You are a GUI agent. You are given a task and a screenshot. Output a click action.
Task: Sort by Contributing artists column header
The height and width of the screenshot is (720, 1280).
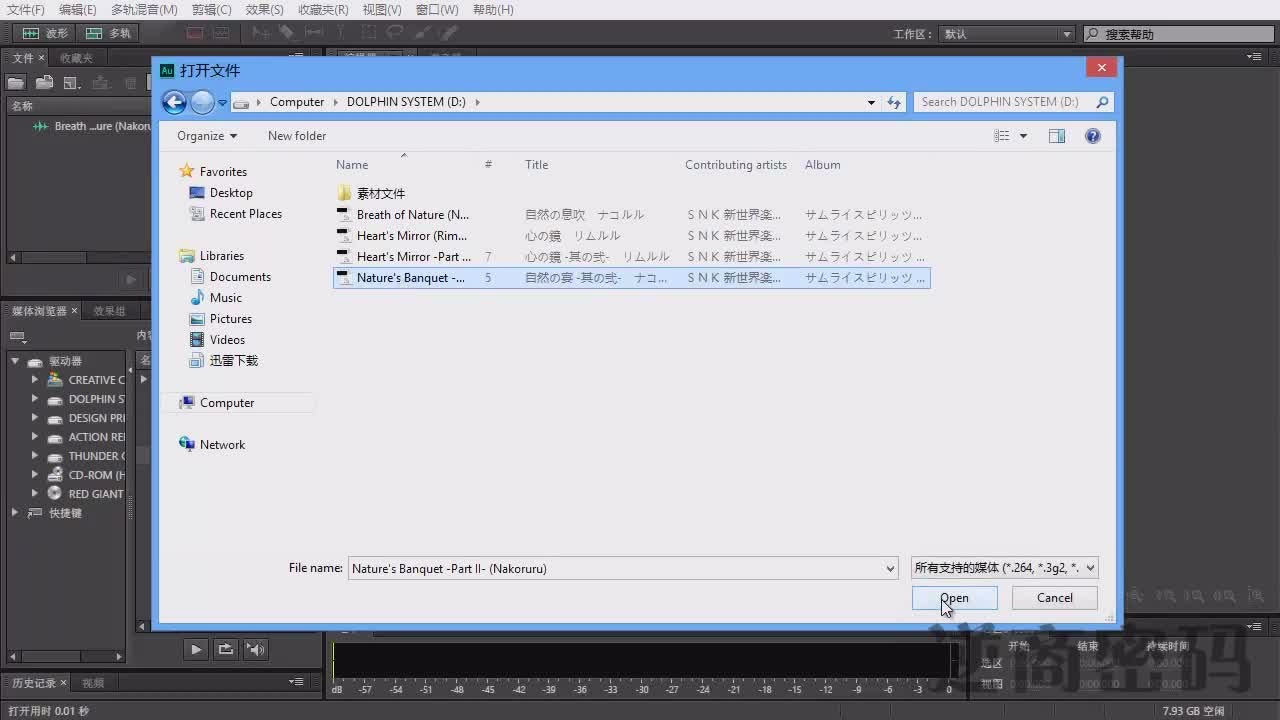[x=736, y=165]
